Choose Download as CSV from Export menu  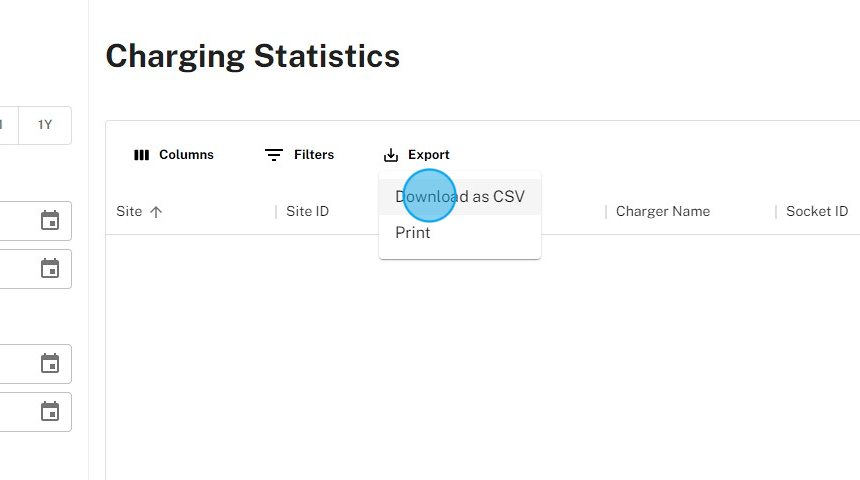[x=460, y=197]
